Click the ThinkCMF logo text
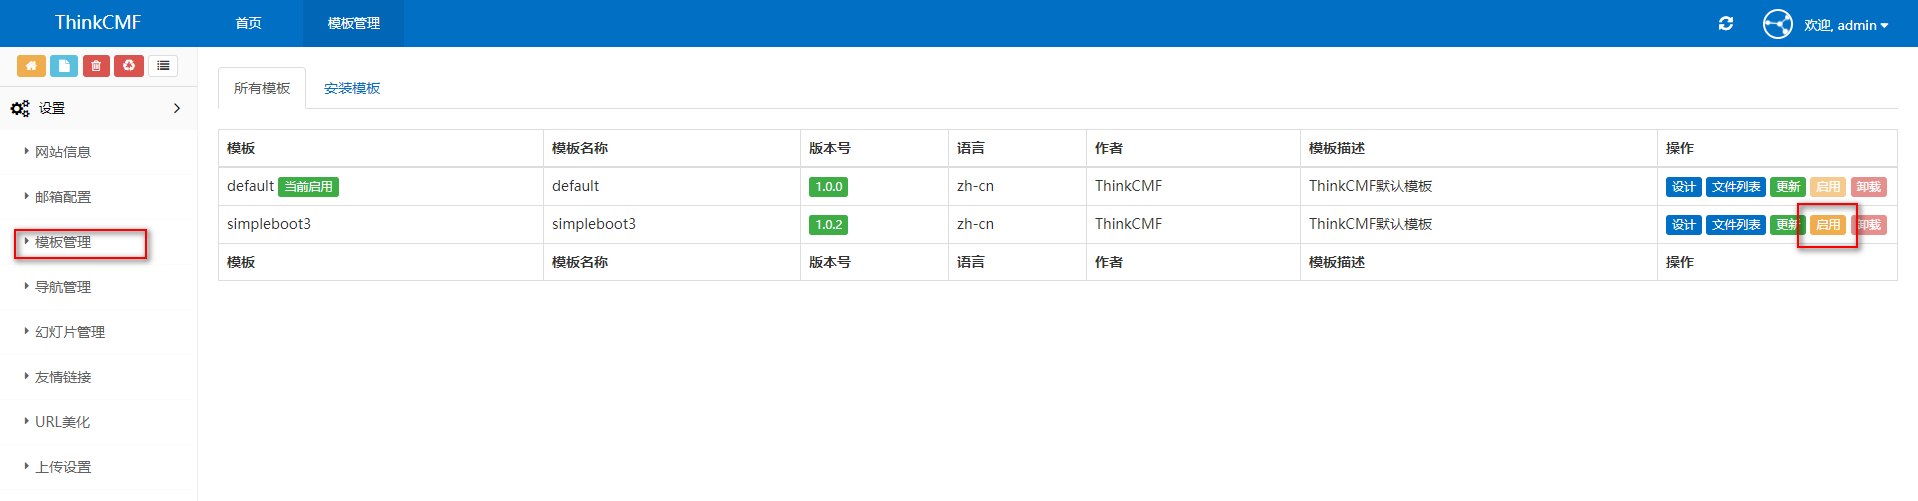 click(98, 22)
